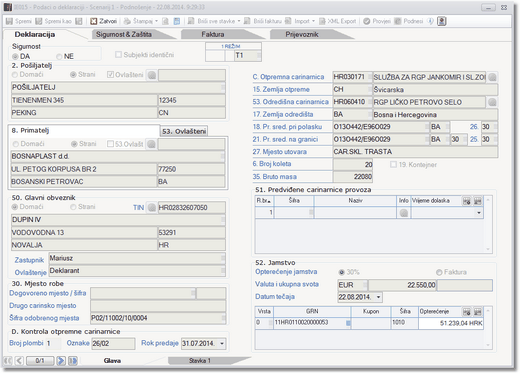Select the Deklaracija tab

[x=35, y=34]
